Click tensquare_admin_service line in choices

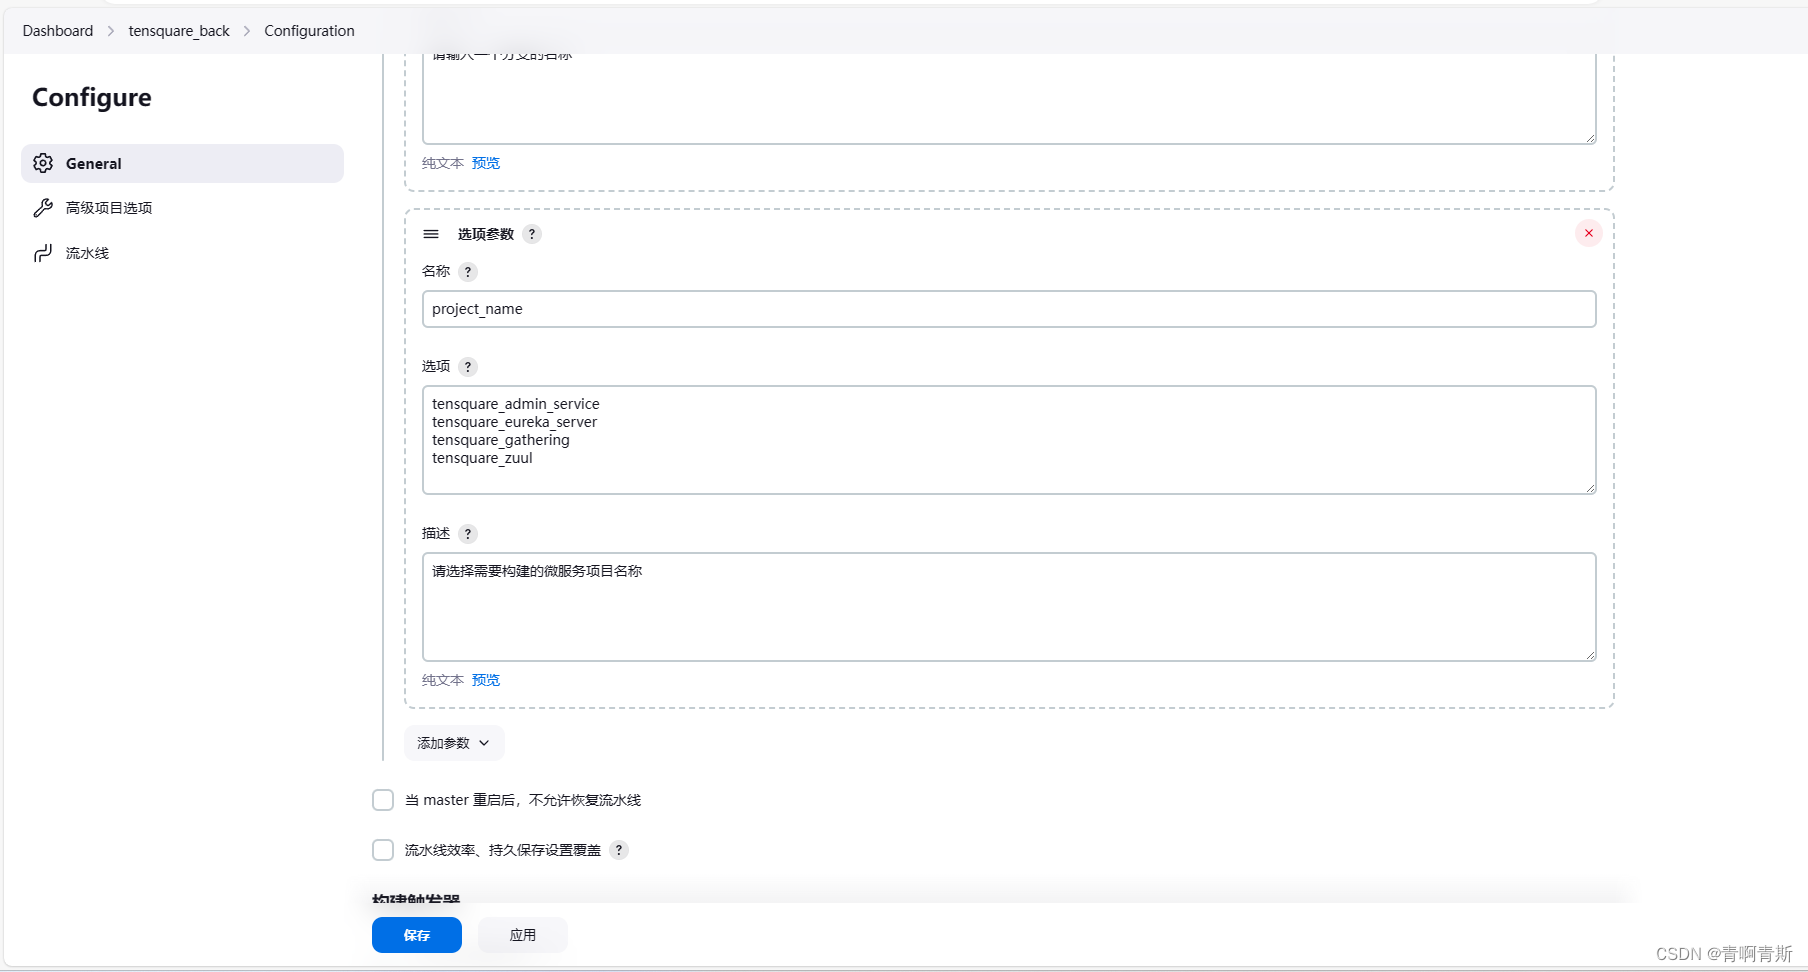click(x=516, y=404)
